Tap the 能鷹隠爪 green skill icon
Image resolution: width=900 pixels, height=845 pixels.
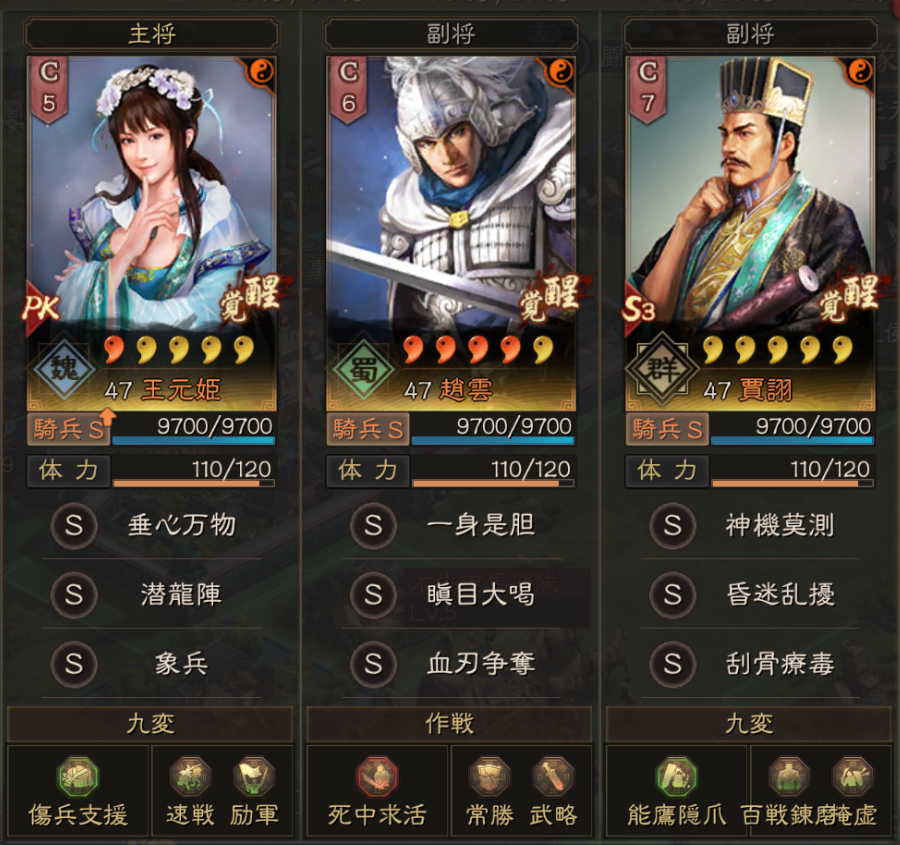pyautogui.click(x=677, y=777)
